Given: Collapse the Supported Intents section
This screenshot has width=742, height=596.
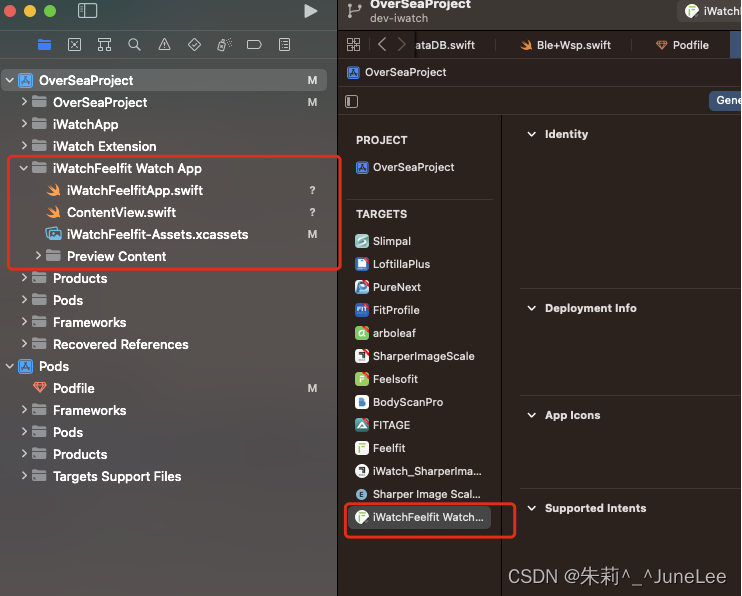Looking at the screenshot, I should pyautogui.click(x=532, y=508).
